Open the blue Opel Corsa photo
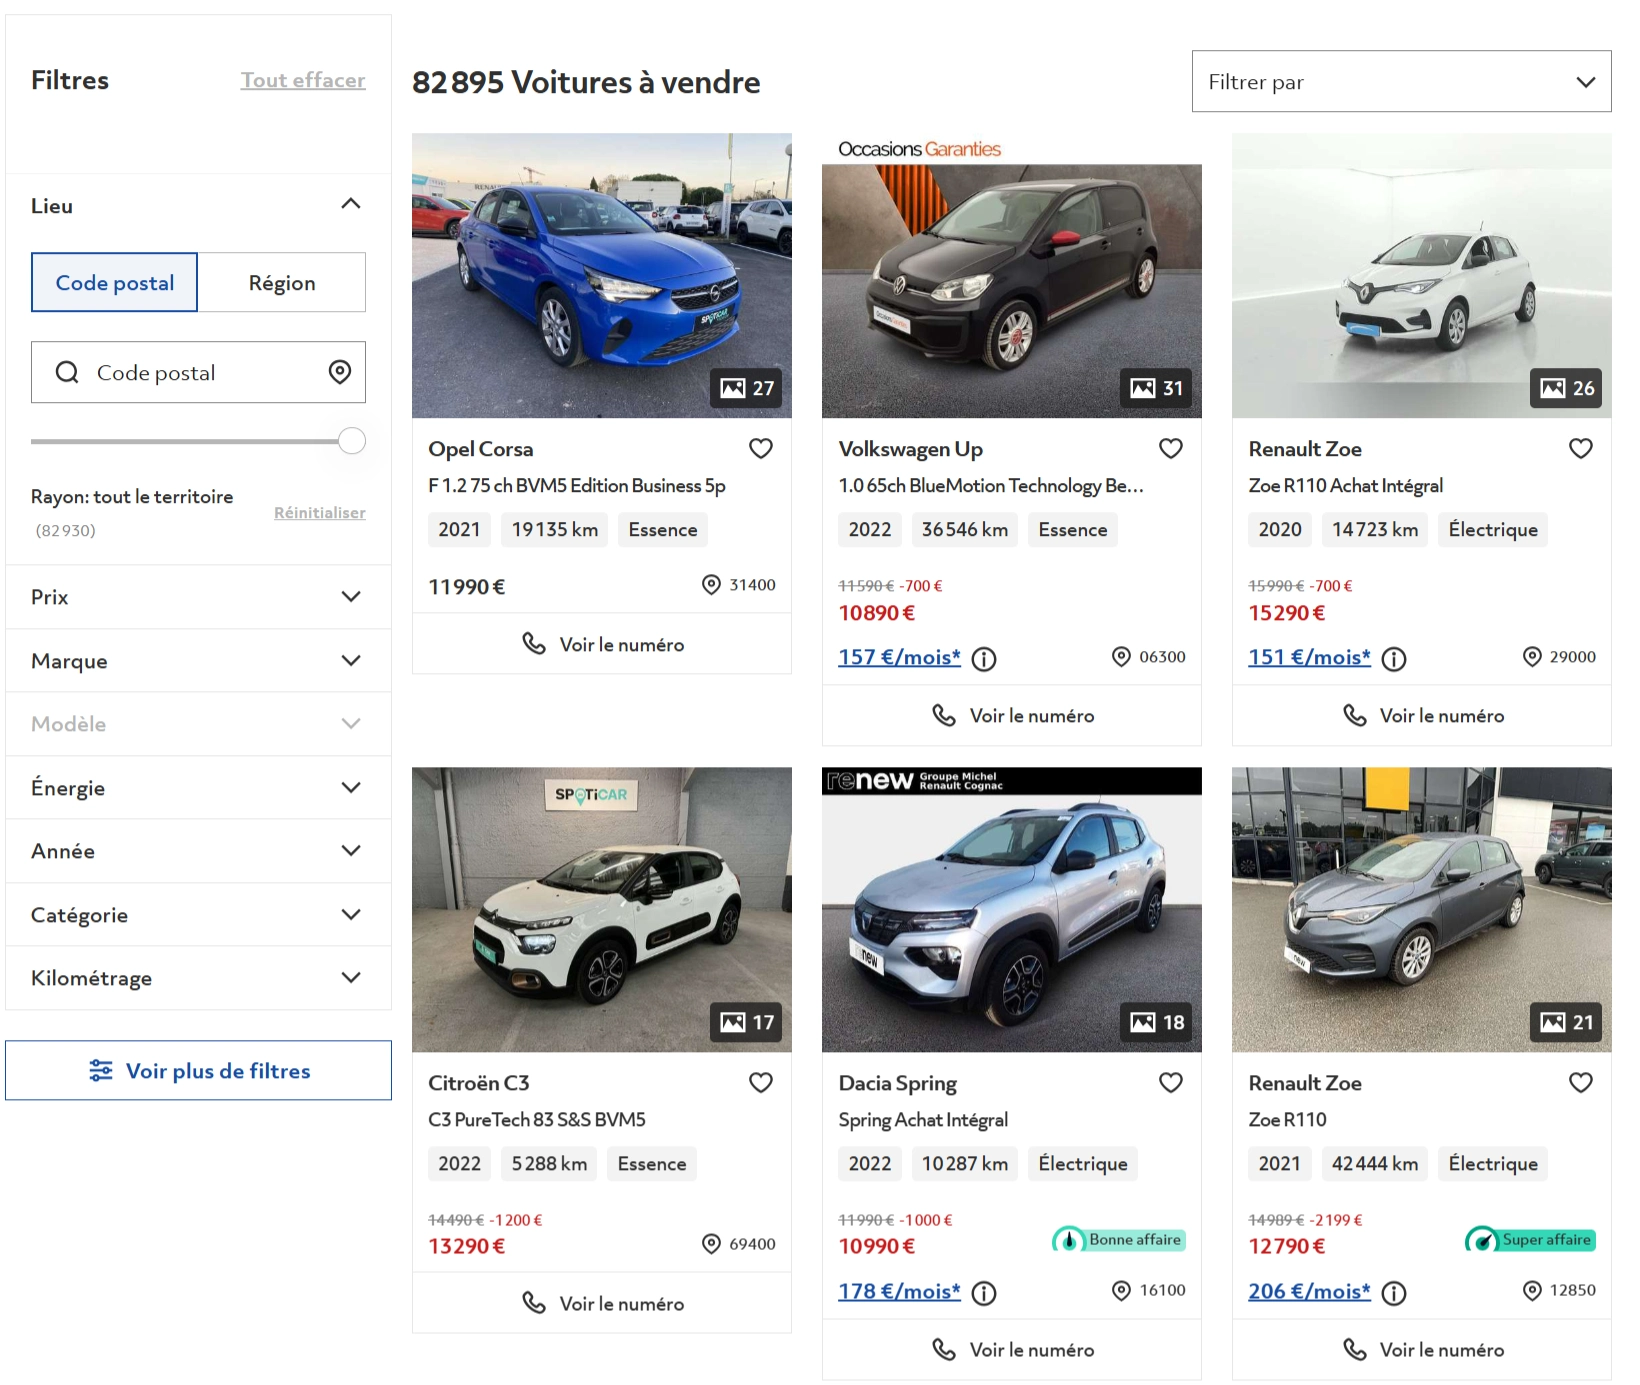The image size is (1640, 1385). [x=602, y=275]
